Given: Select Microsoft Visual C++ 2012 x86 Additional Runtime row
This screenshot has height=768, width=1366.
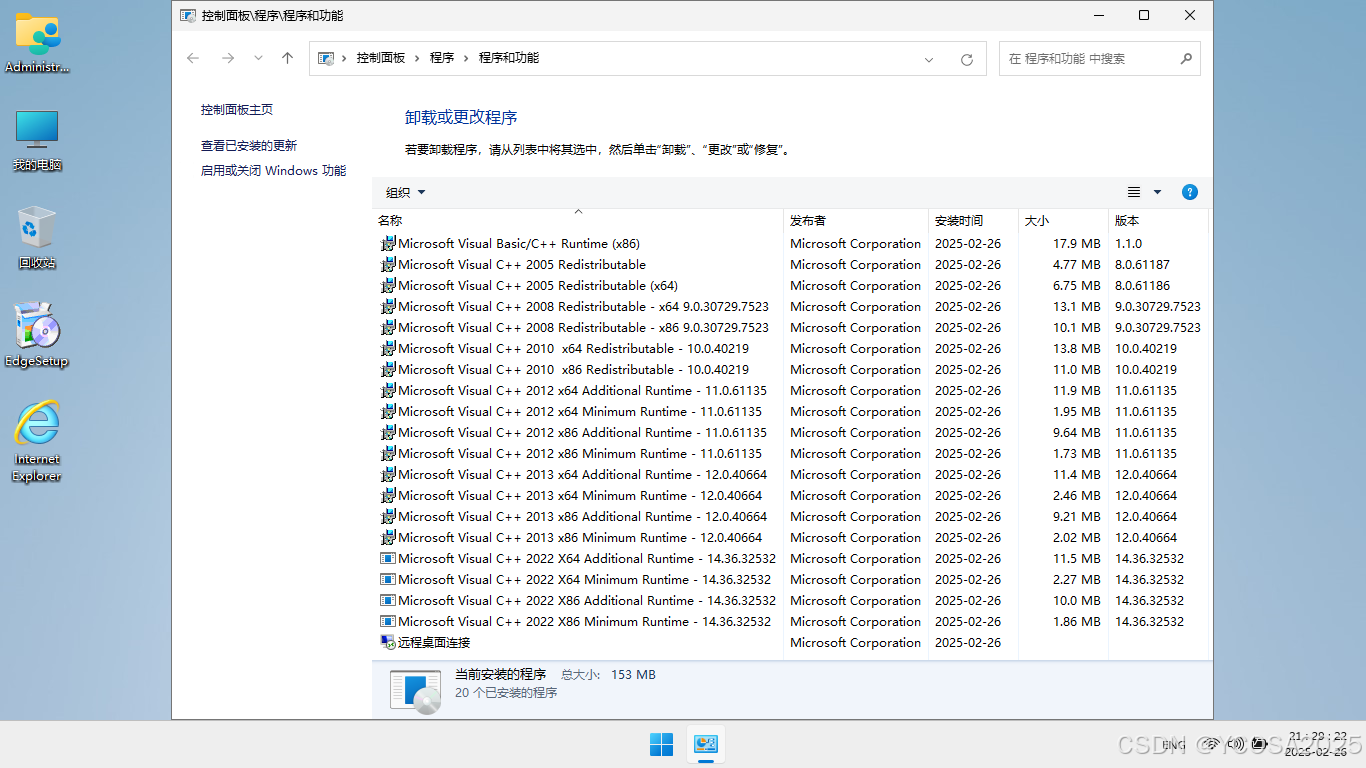Looking at the screenshot, I should tap(791, 433).
